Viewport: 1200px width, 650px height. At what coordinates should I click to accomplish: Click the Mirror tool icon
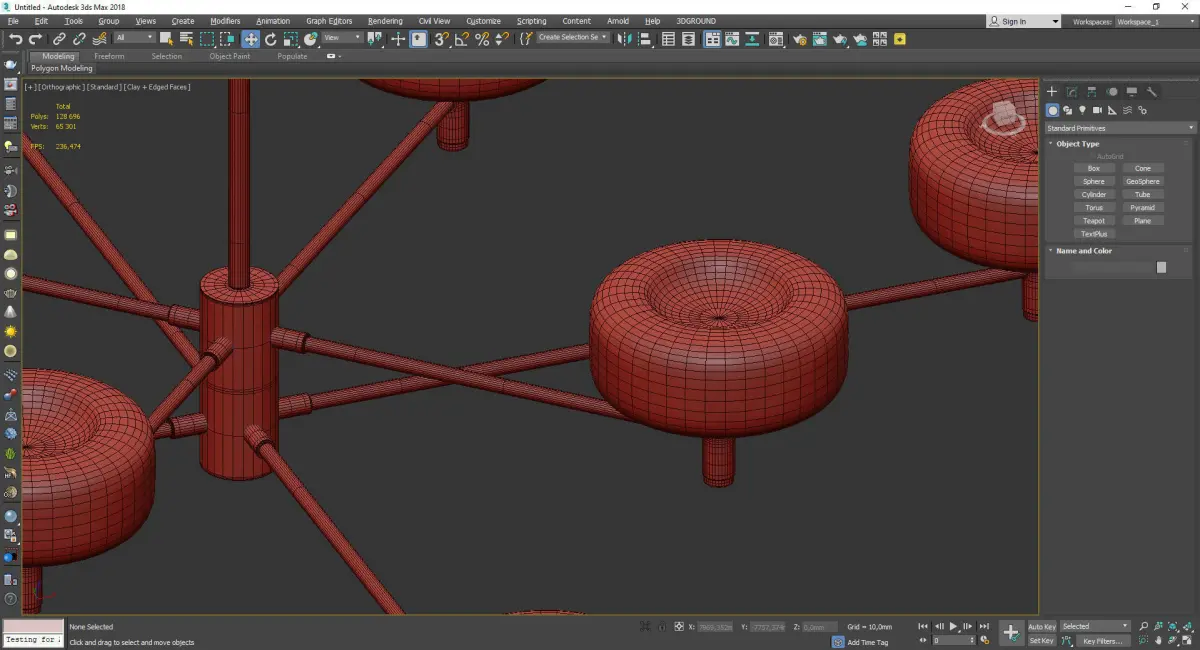(625, 39)
